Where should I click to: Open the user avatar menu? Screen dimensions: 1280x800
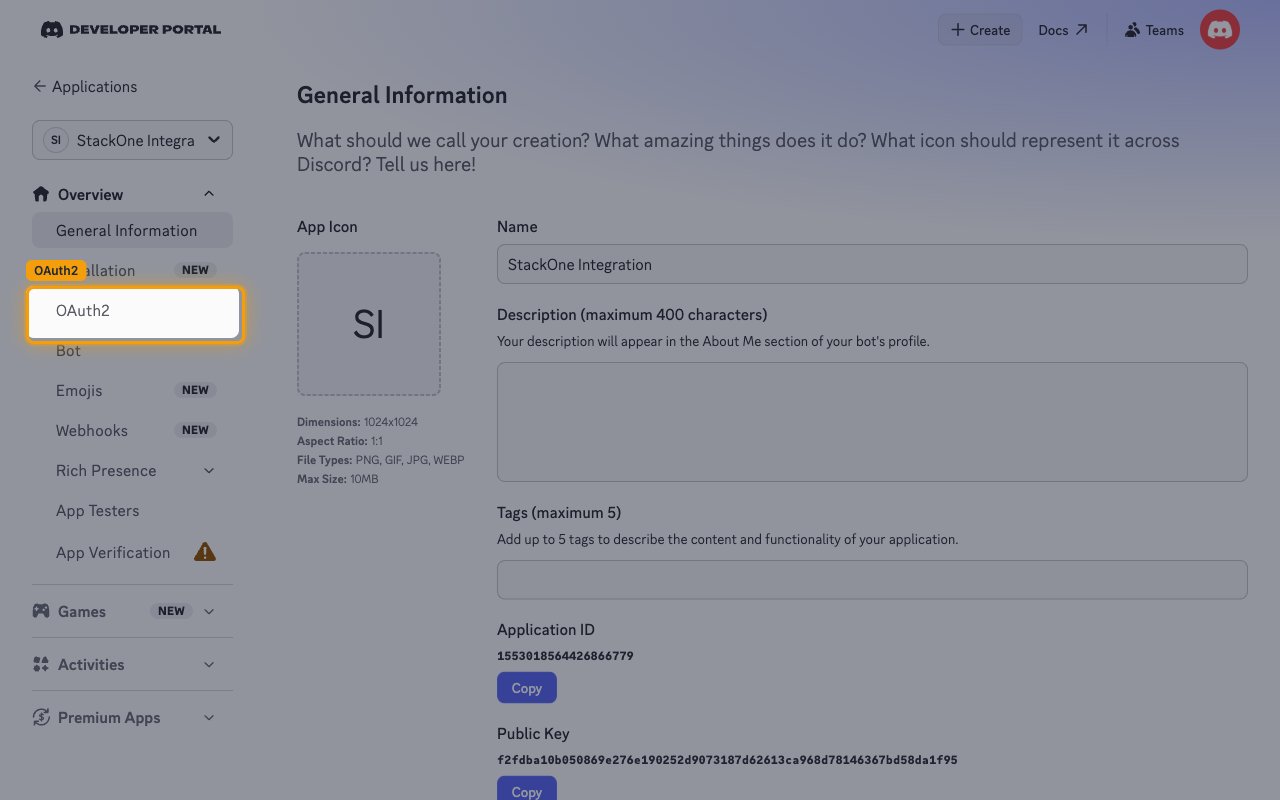click(1220, 30)
